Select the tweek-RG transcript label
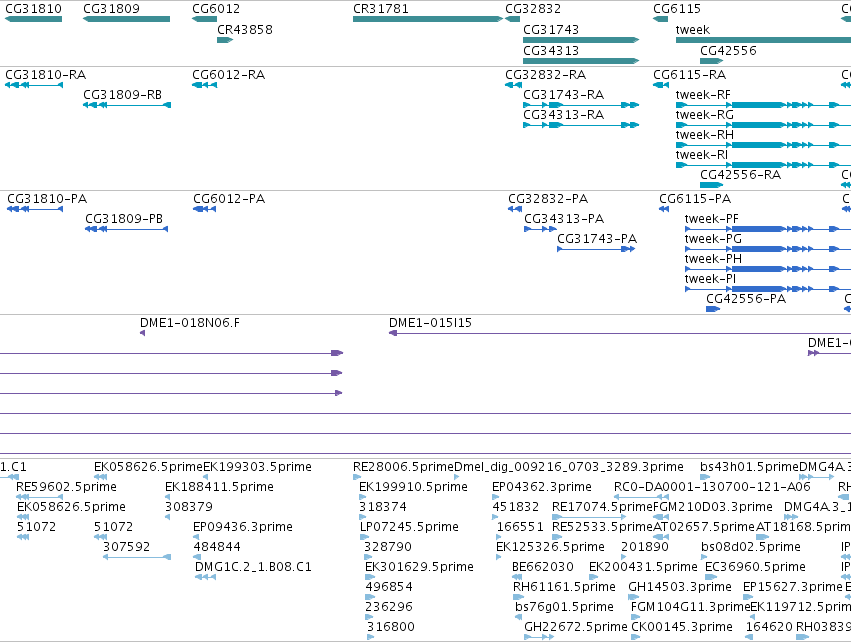851x642 pixels. coord(704,115)
